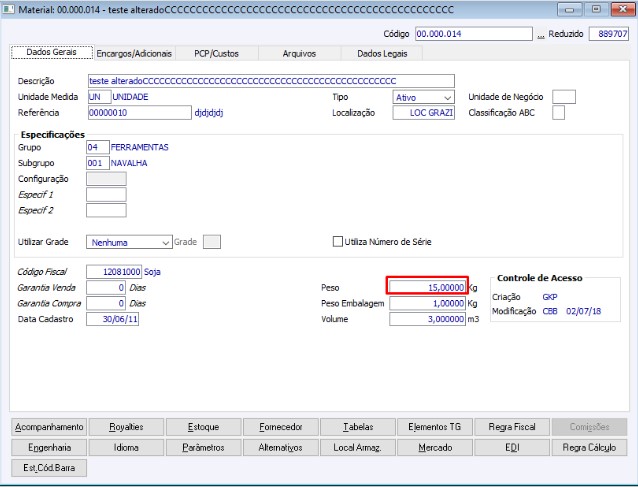Viewport: 638px width, 487px height.
Task: Click the Peso field 15,00000
Action: (427, 287)
